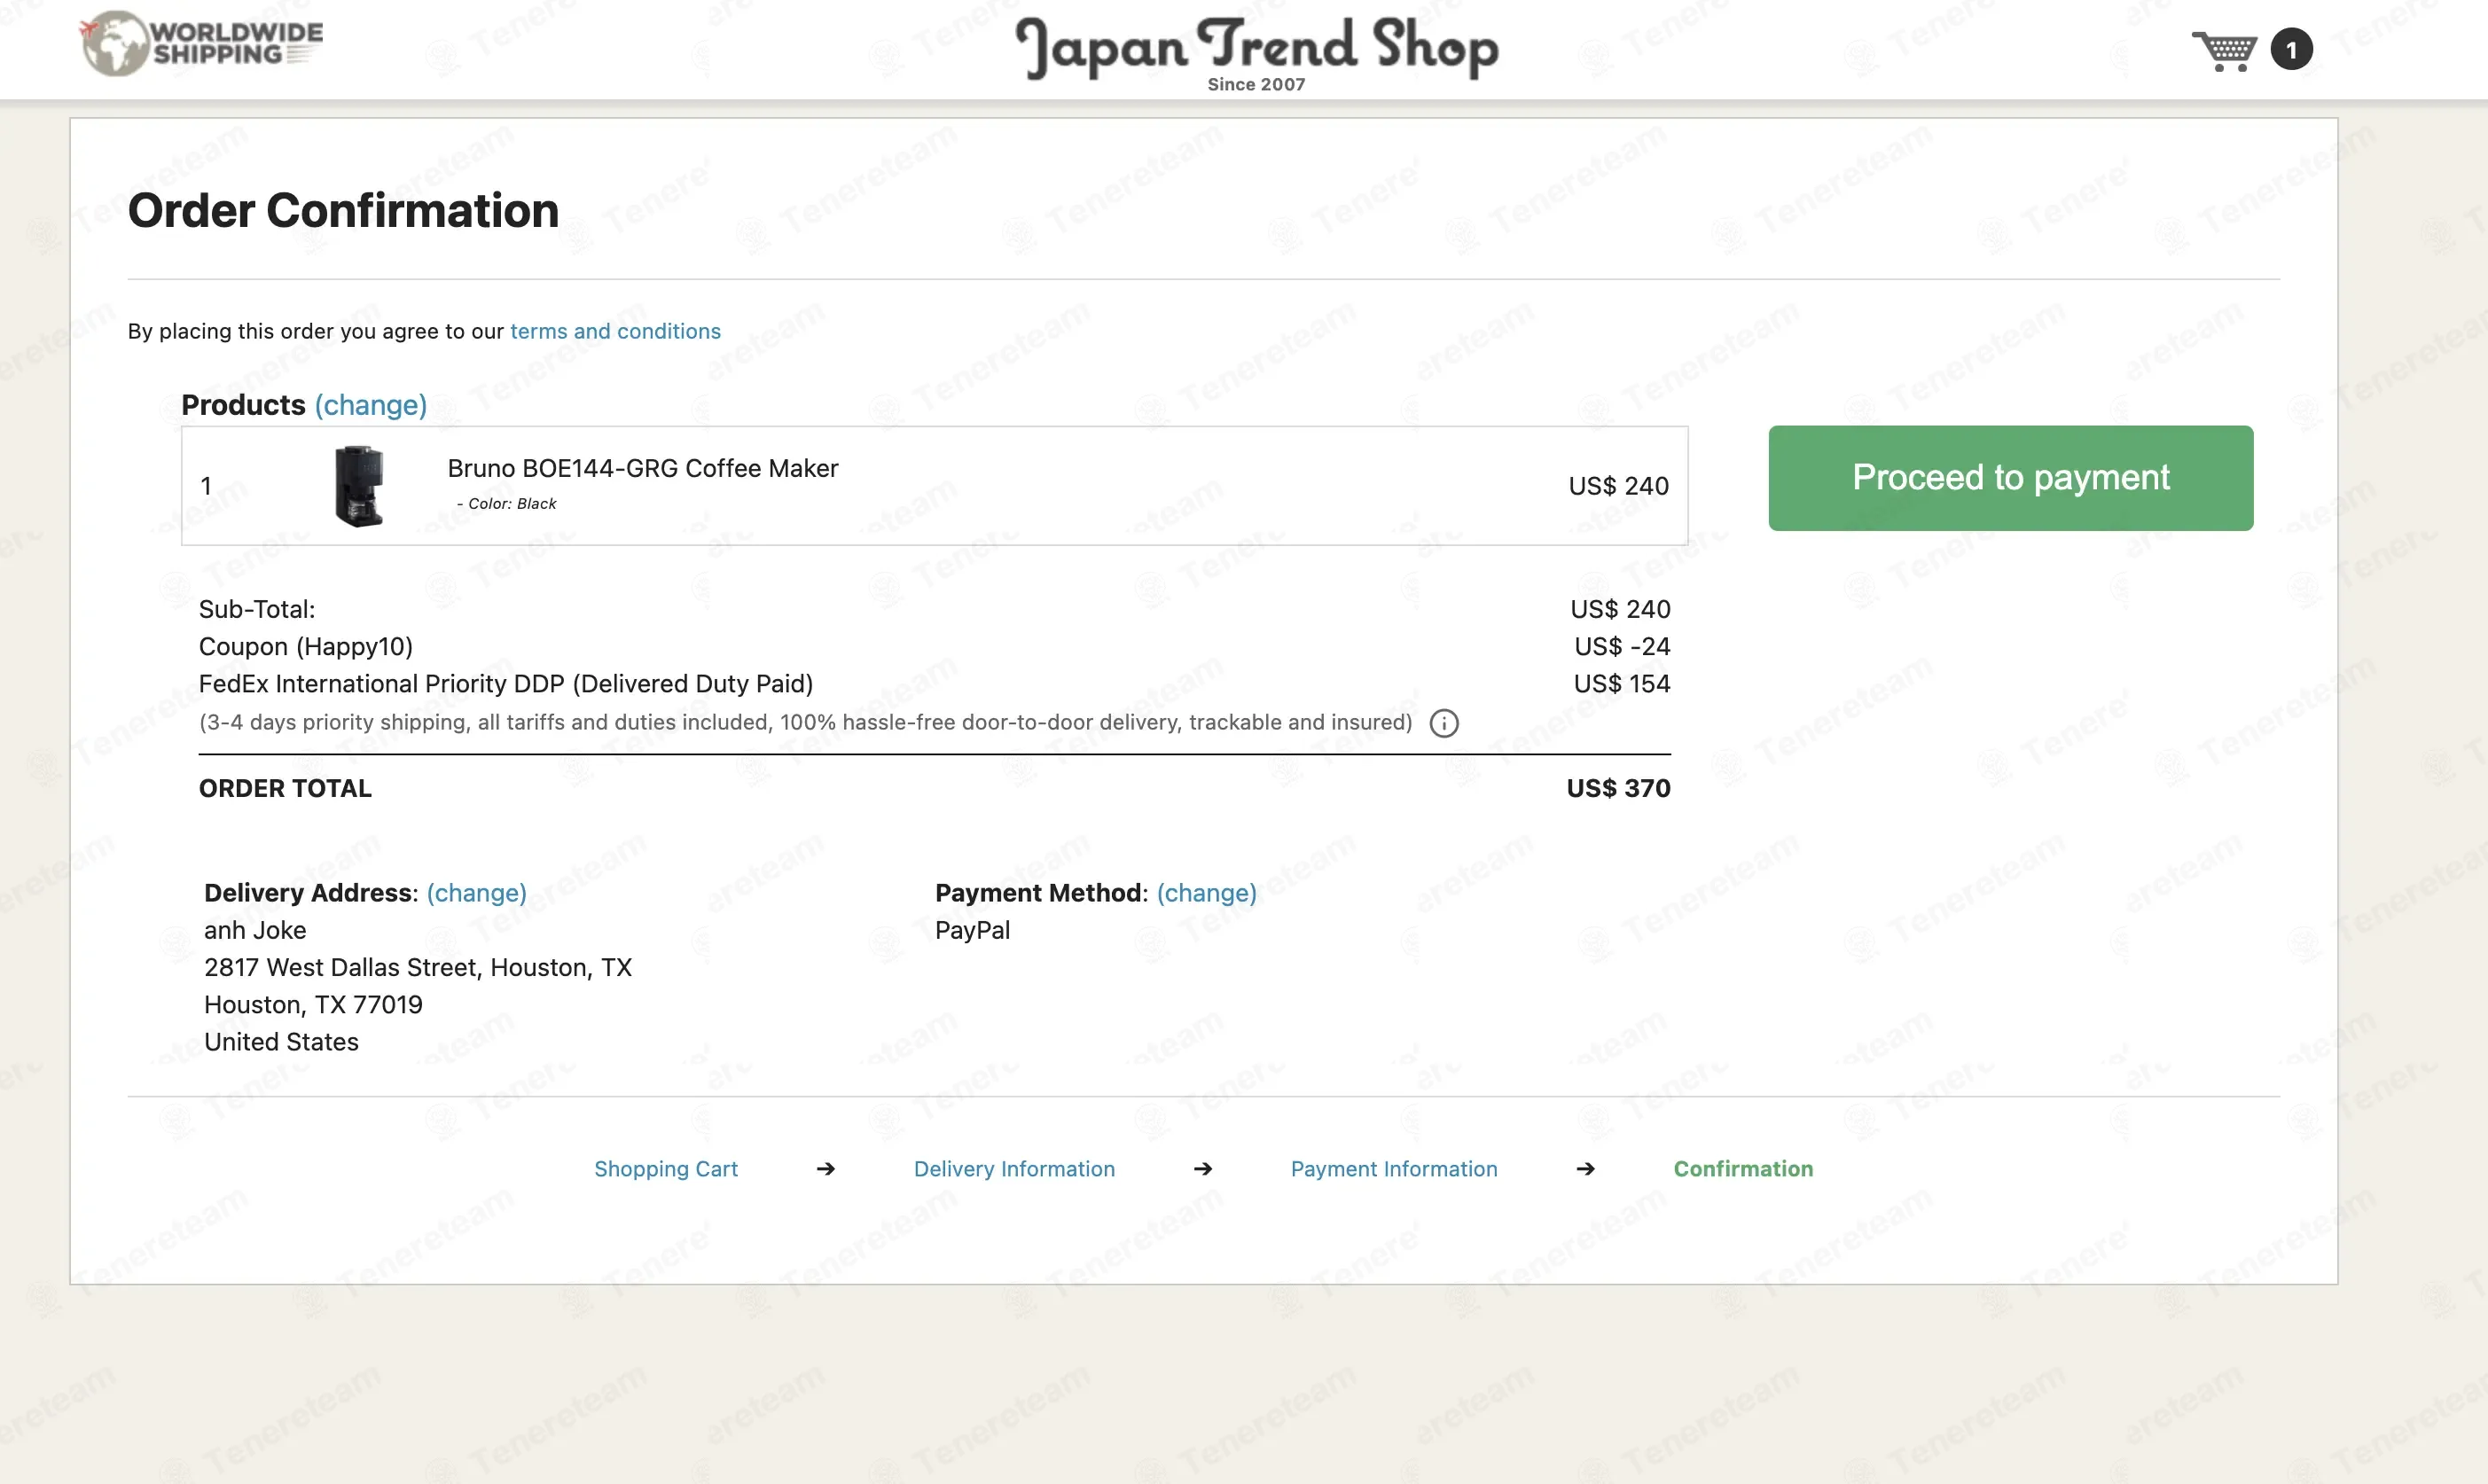Go back to Shopping Cart step
Viewport: 2488px width, 1484px height.
coord(666,1169)
